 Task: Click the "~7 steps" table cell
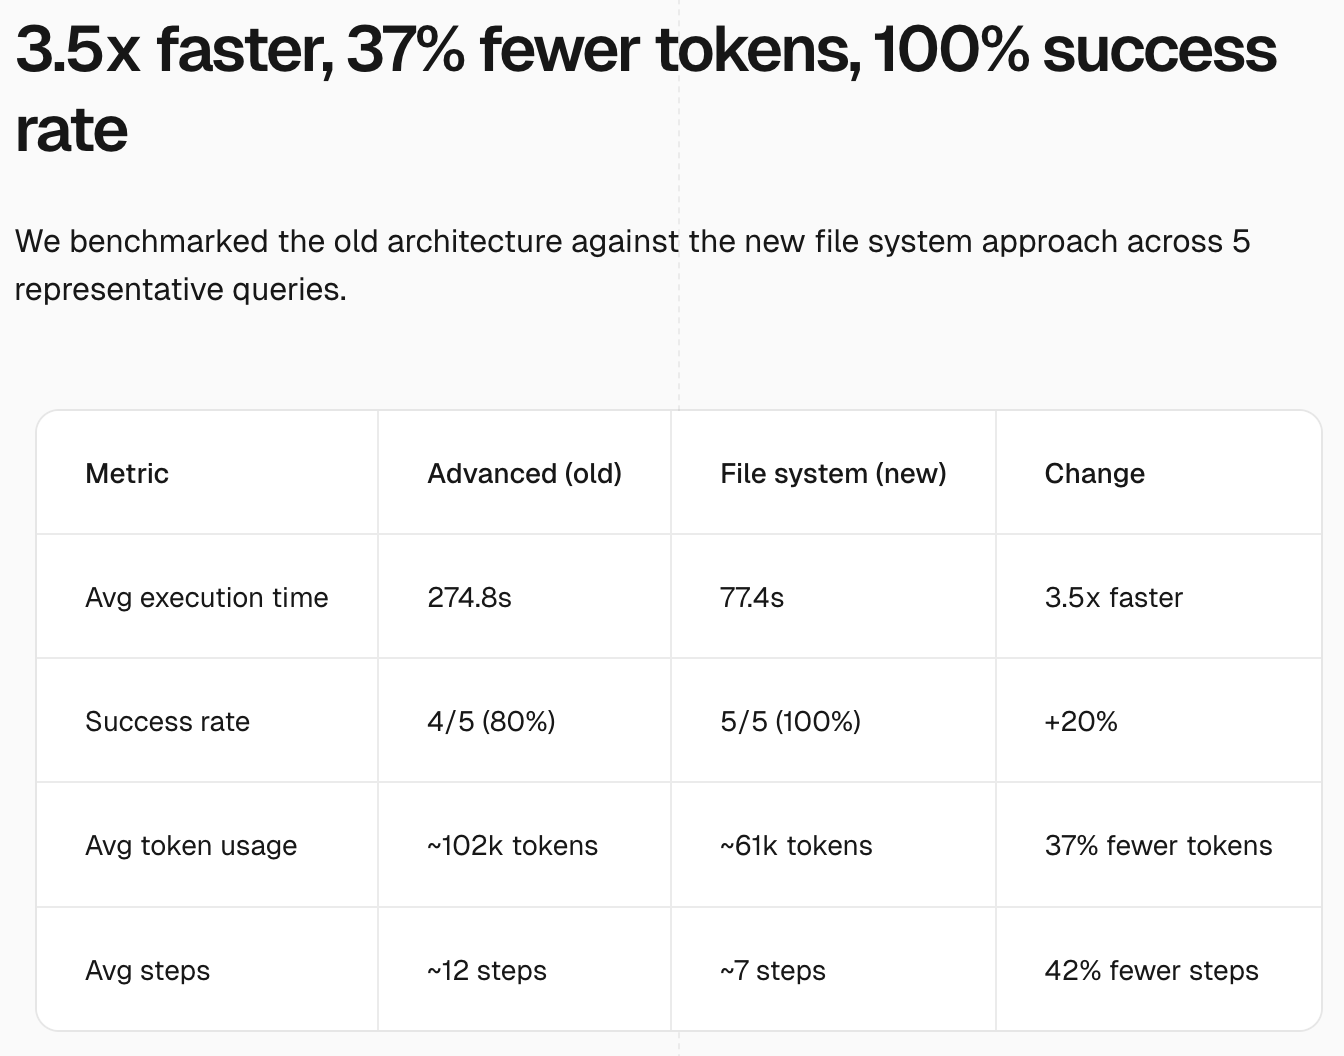coord(772,970)
